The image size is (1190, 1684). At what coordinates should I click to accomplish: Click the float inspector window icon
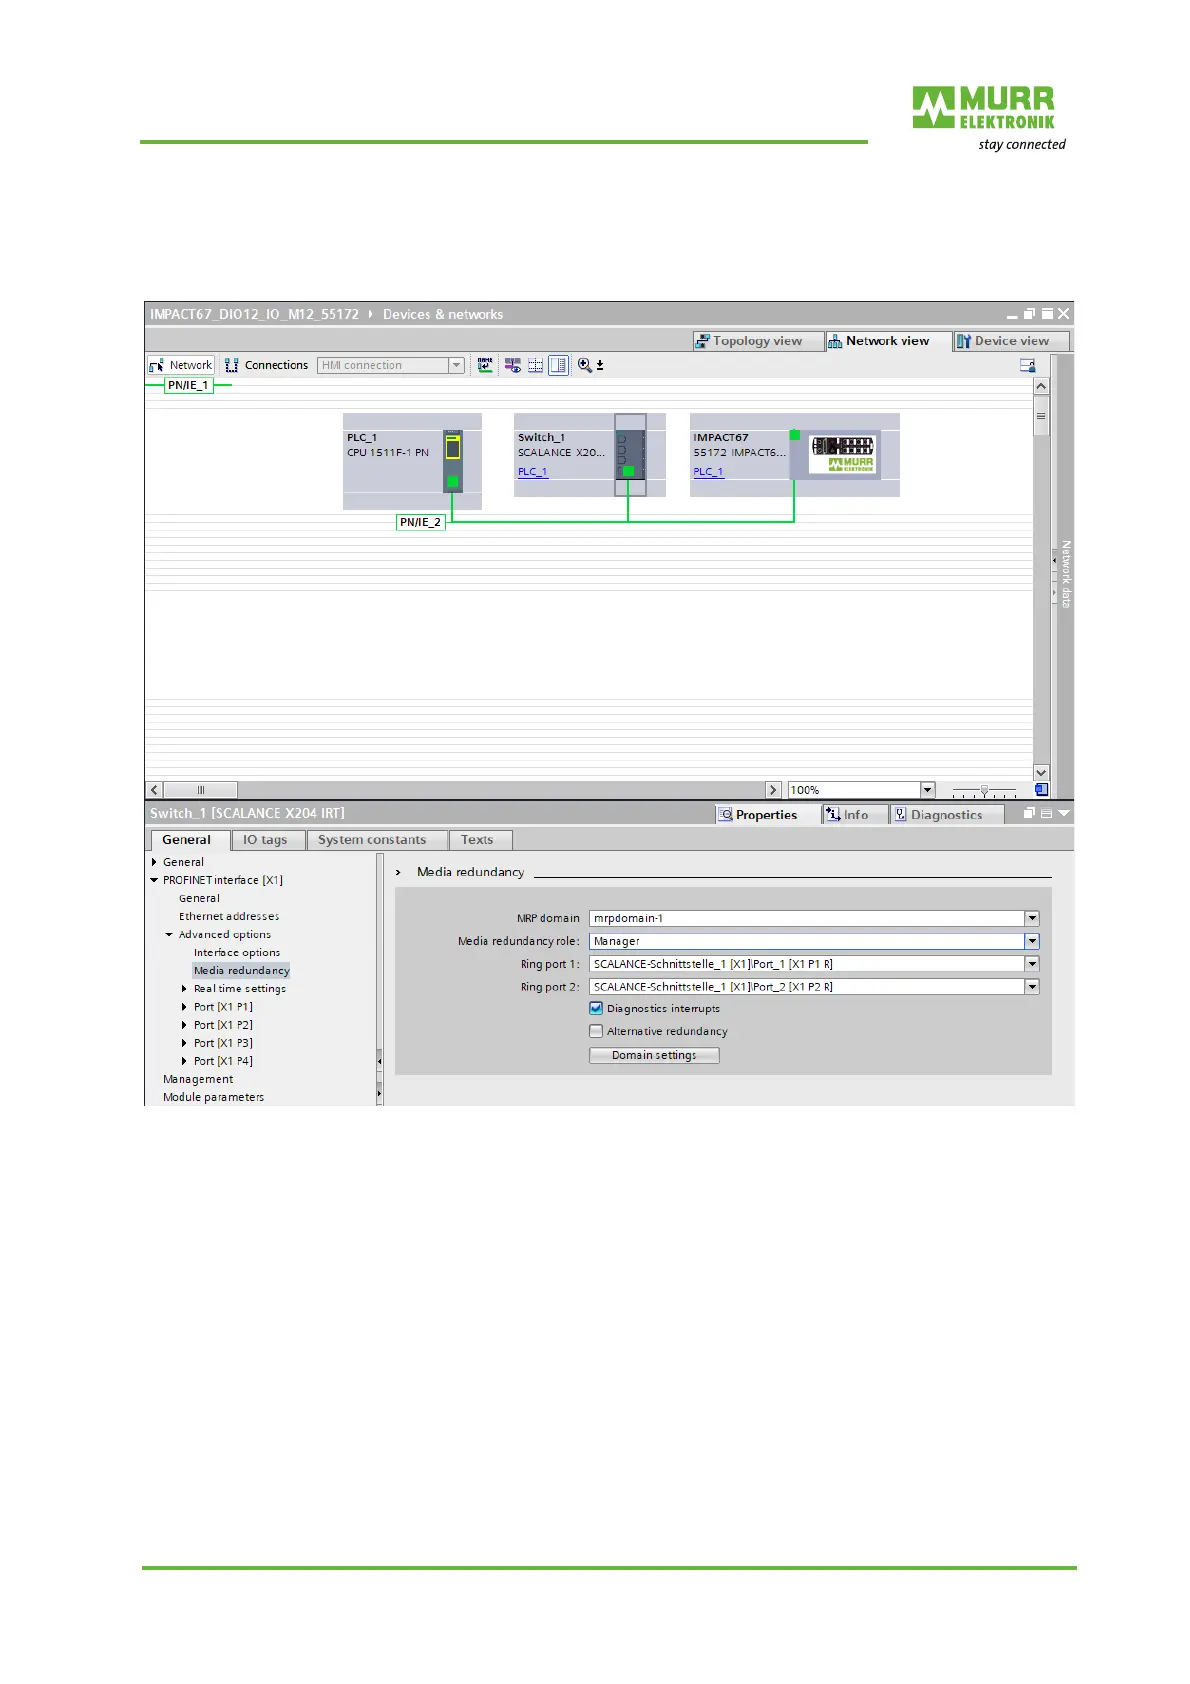[x=1029, y=814]
